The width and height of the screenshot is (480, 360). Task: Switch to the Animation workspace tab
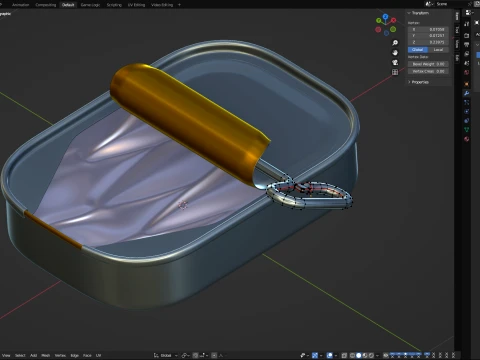[x=20, y=5]
